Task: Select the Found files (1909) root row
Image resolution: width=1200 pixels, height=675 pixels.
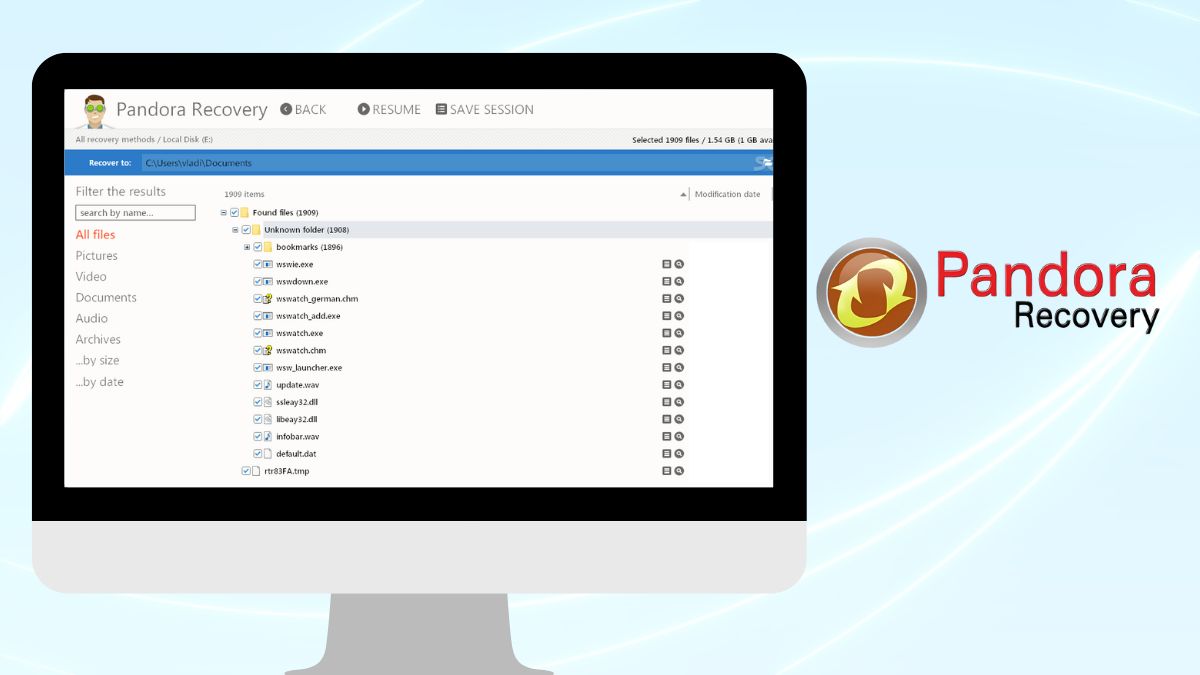Action: click(x=285, y=213)
